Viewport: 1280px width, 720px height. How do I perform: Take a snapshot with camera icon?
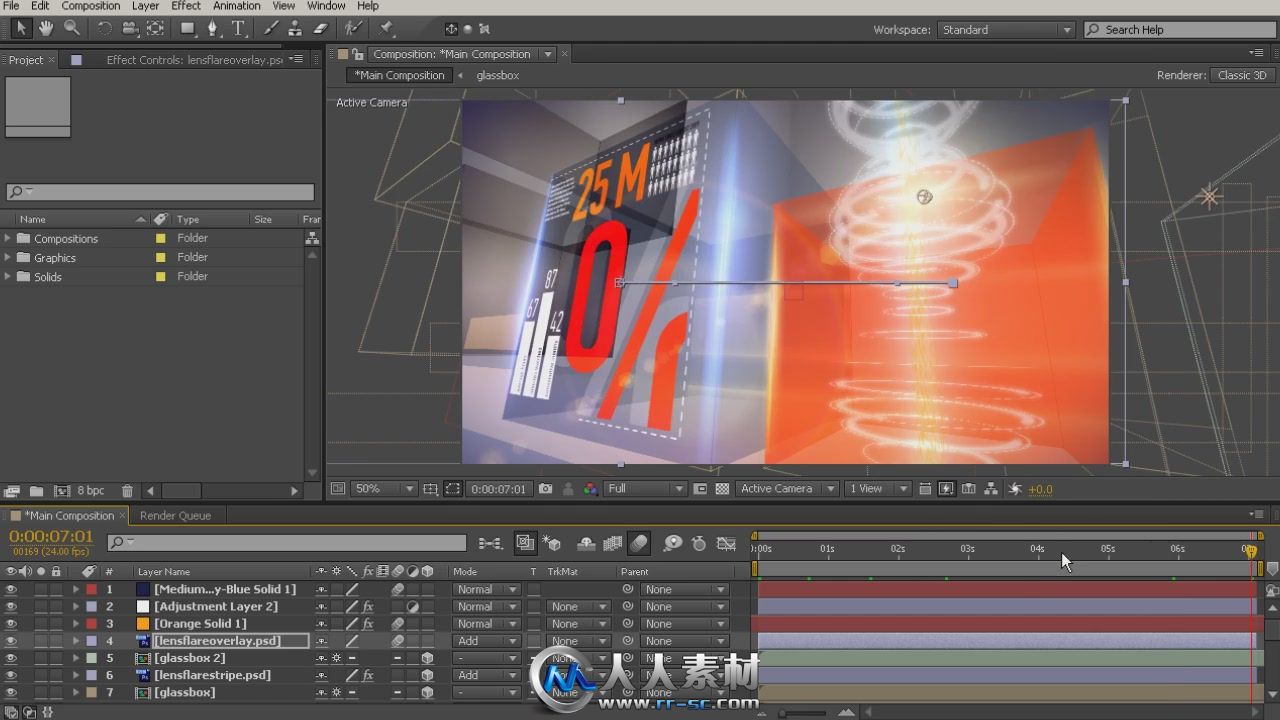pos(545,489)
